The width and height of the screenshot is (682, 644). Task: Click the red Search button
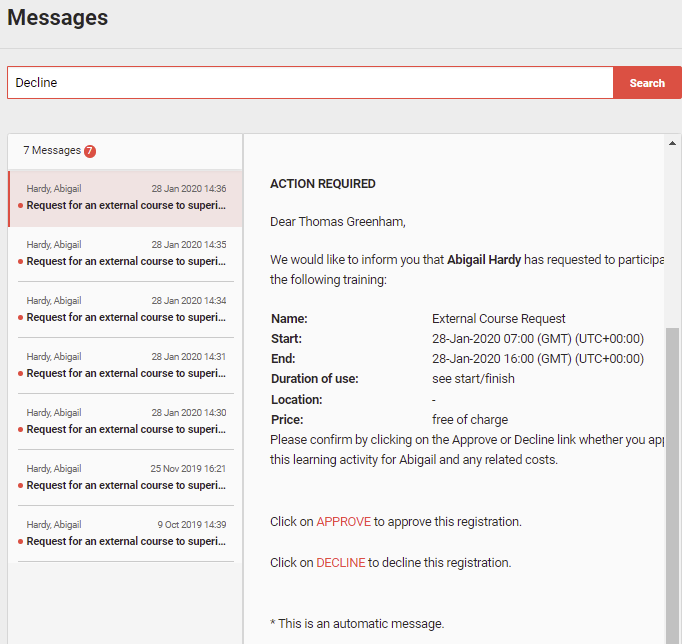coord(647,83)
